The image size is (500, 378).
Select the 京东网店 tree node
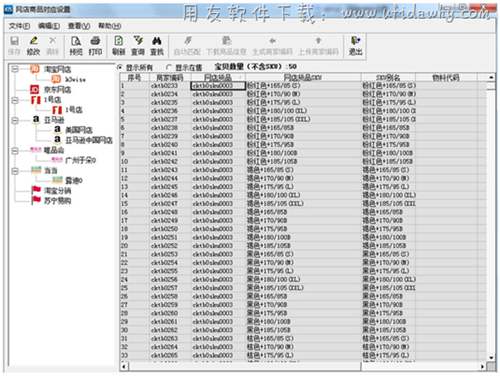57,89
